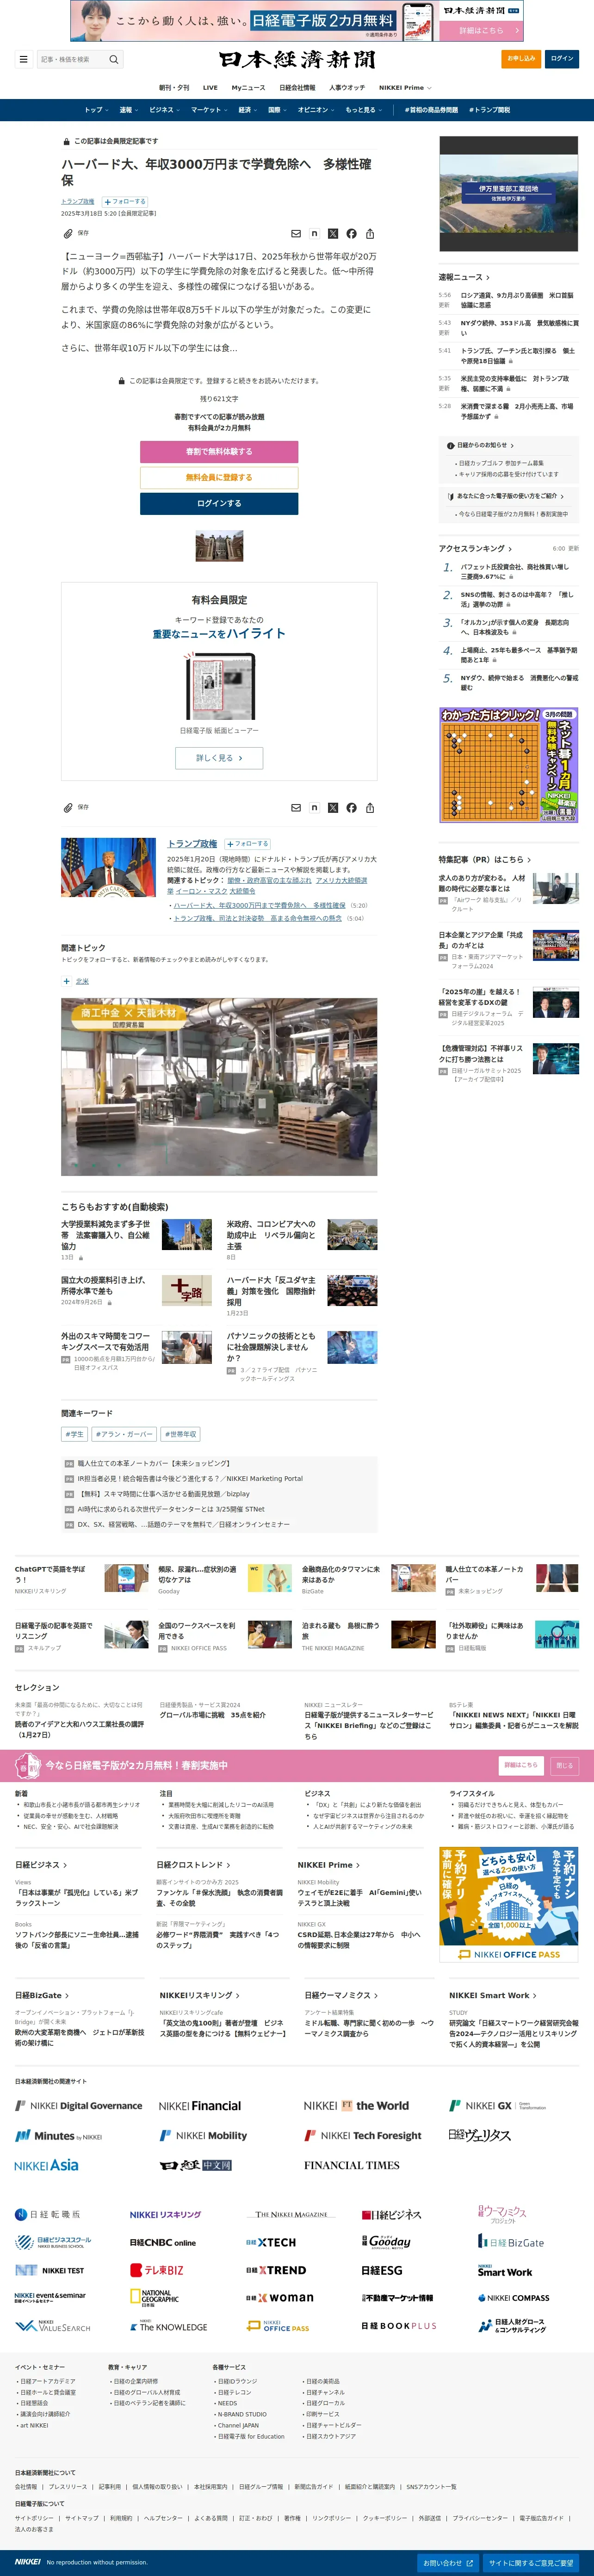Open 日経xTECH logo link

pyautogui.click(x=271, y=2242)
